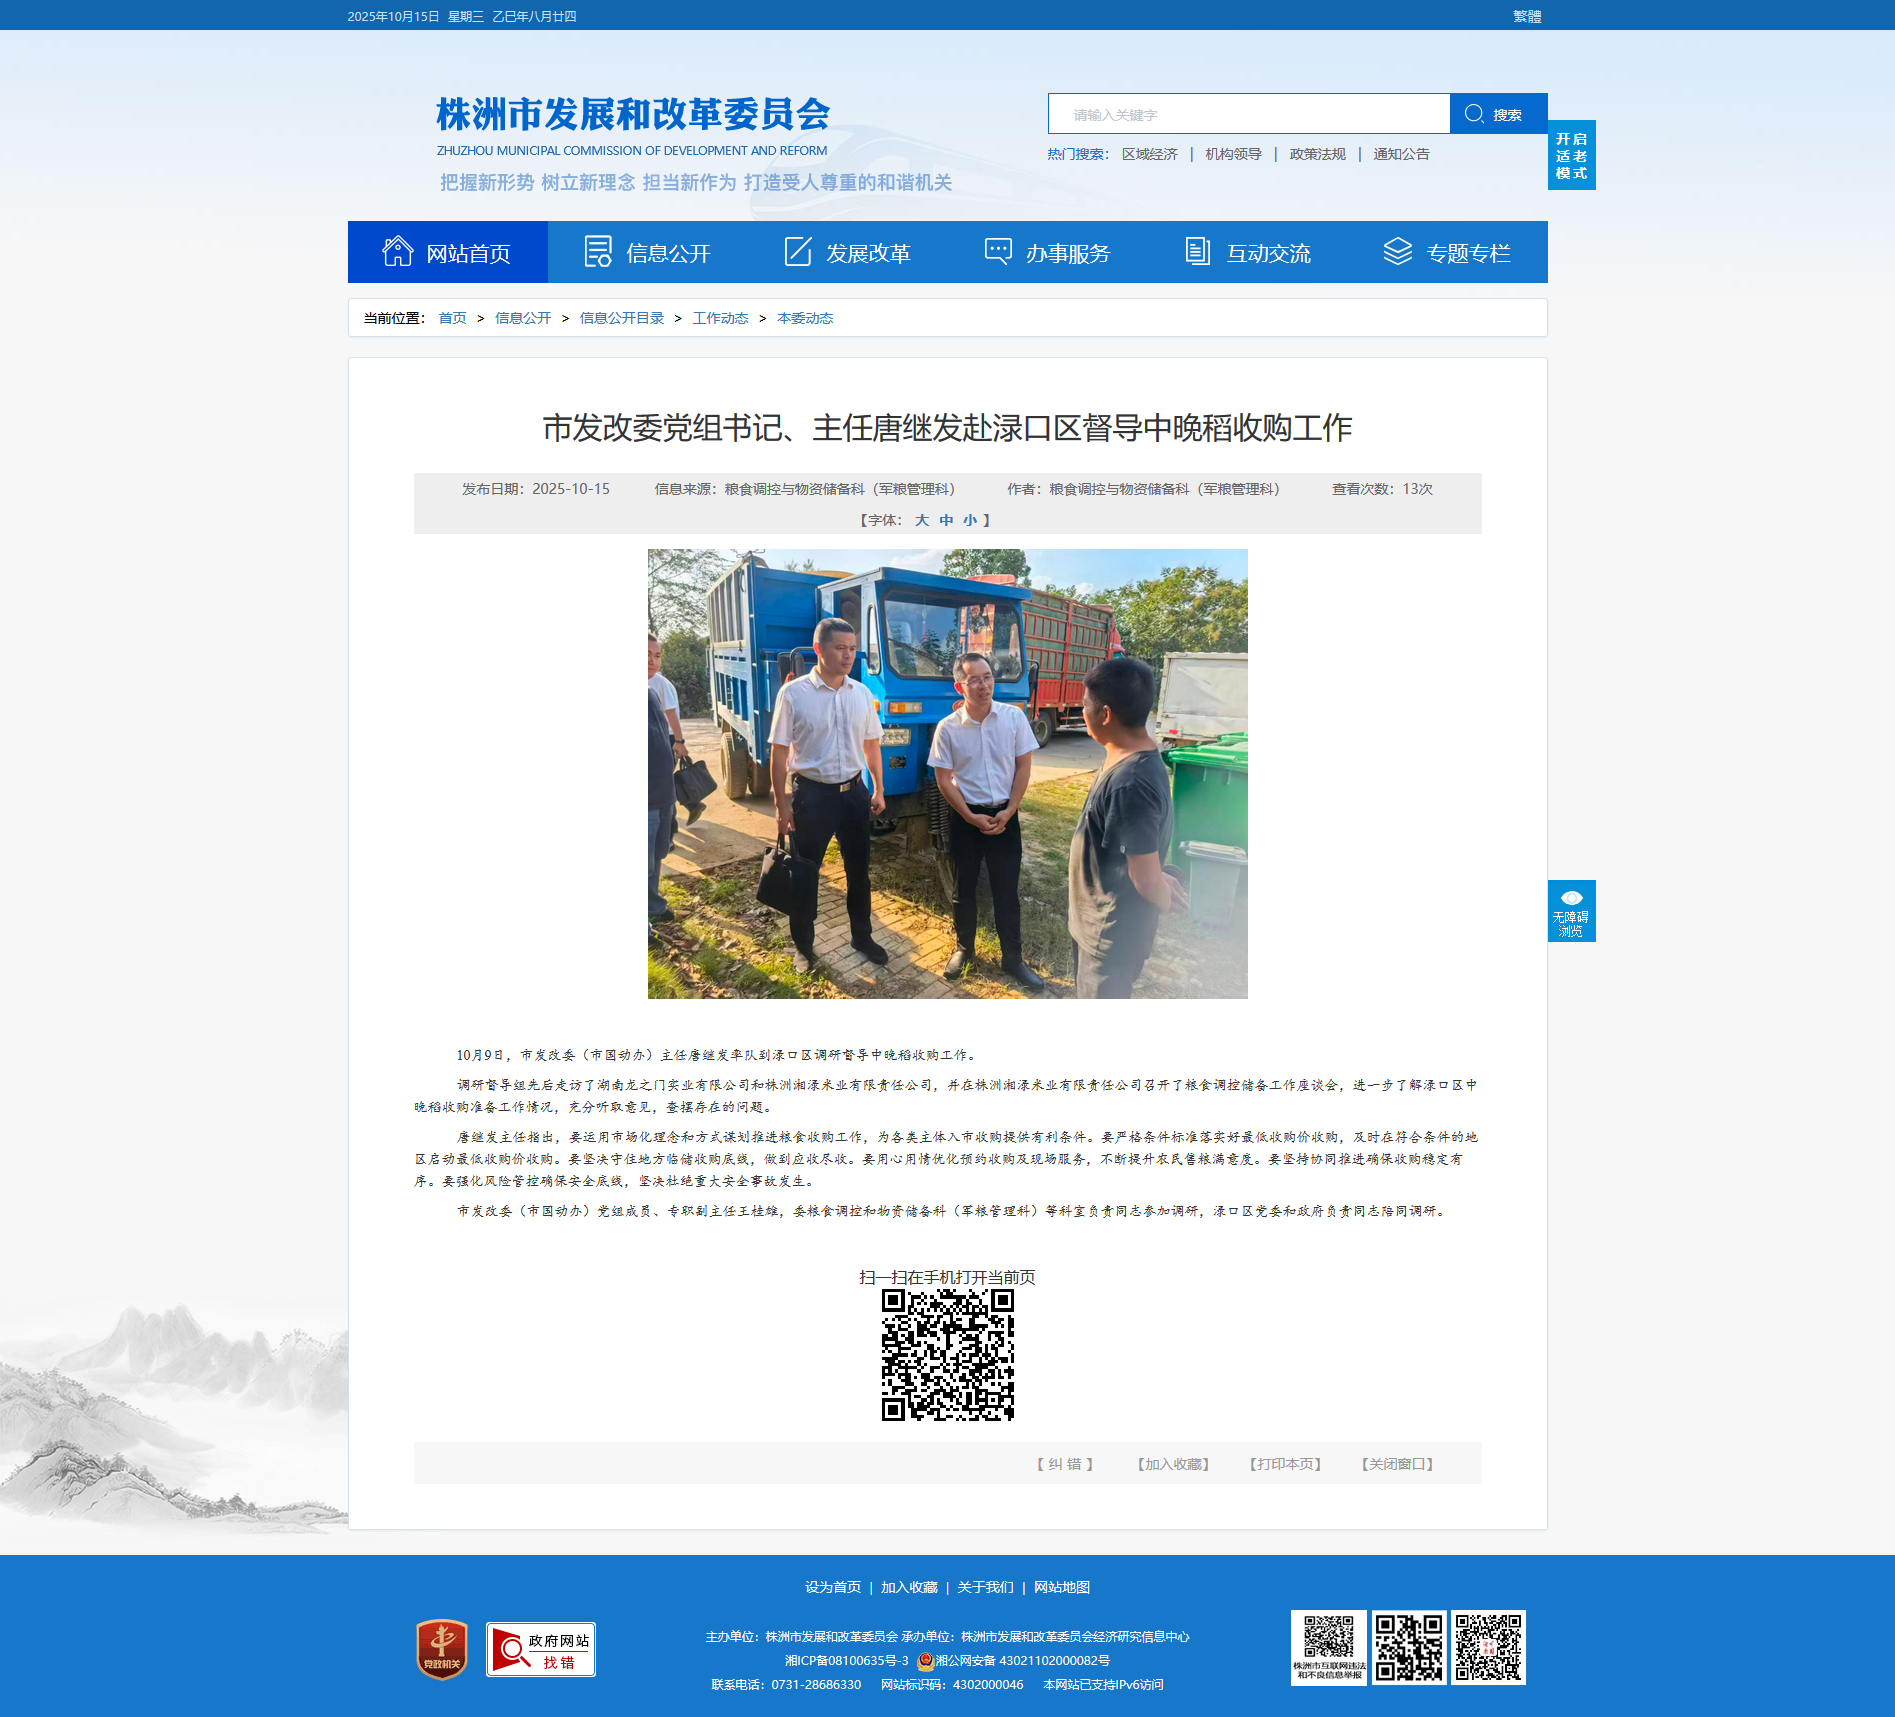This screenshot has width=1895, height=1717.
Task: Select 区域经济 hot search term
Action: [1149, 154]
